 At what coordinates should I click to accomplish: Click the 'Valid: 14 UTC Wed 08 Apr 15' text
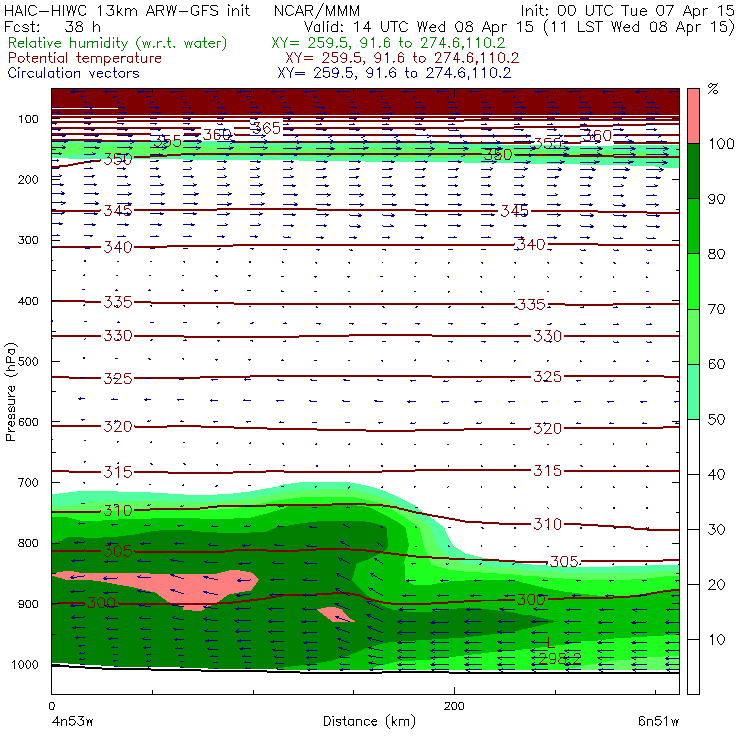coord(419,26)
